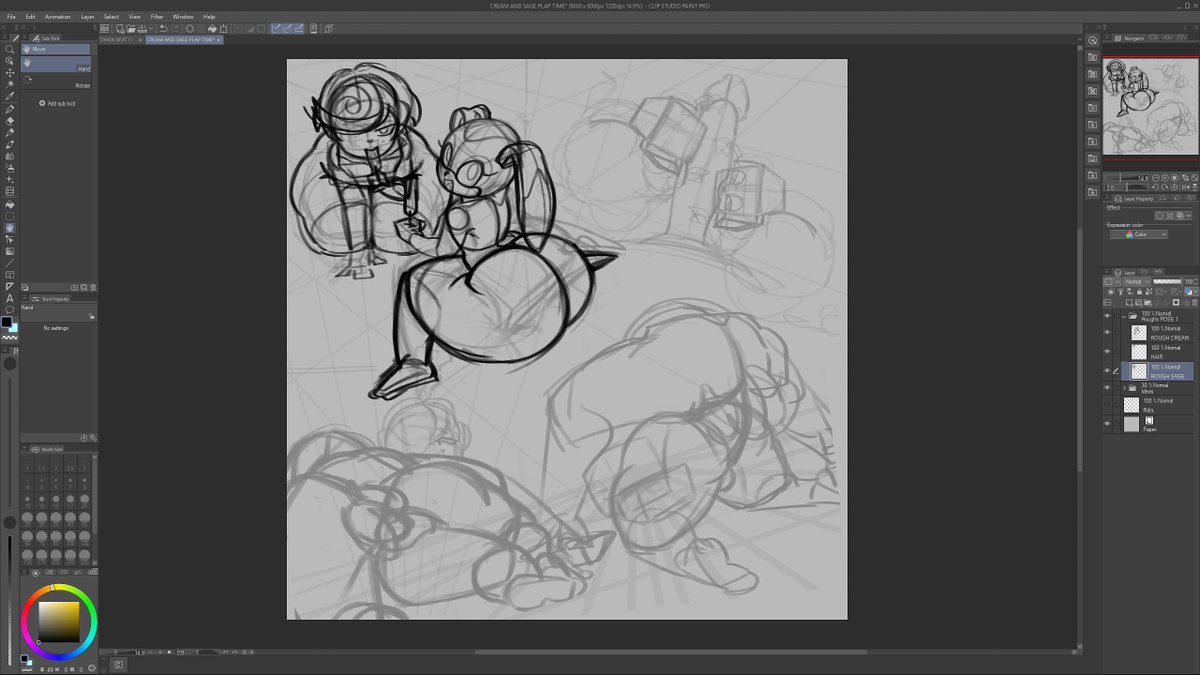The height and width of the screenshot is (675, 1200).
Task: Open the Window menu
Action: click(x=183, y=17)
